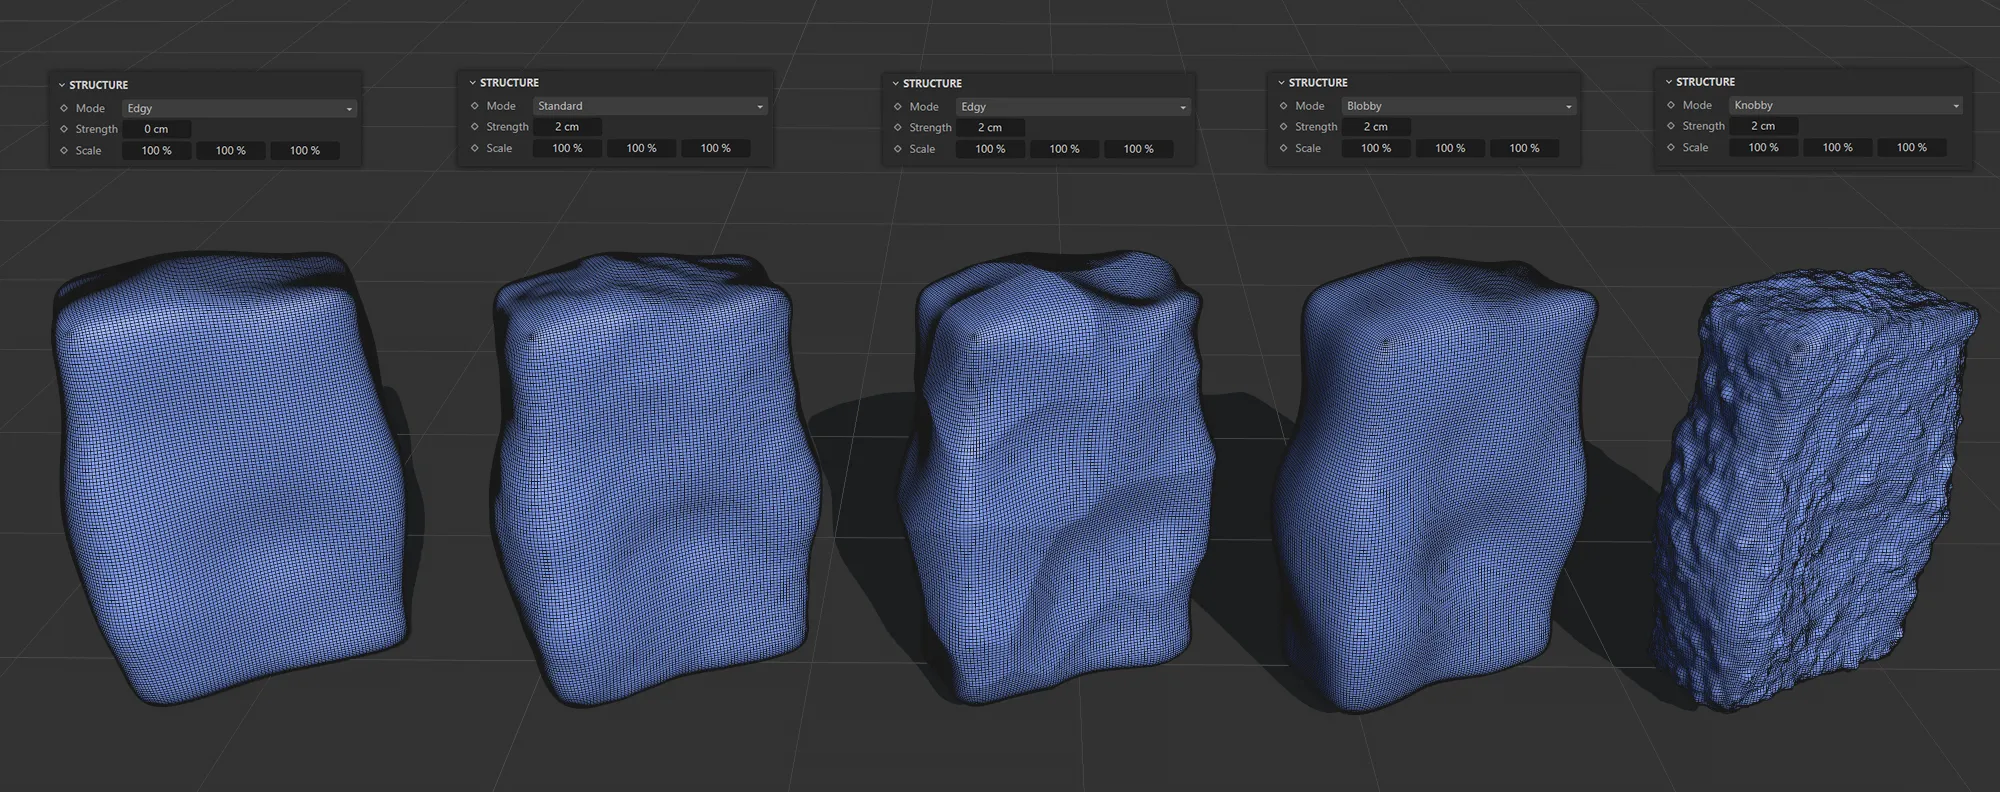Viewport: 2000px width, 792px height.
Task: Click the Mode keyframe diamond in the Knobby panel
Action: tap(1671, 105)
